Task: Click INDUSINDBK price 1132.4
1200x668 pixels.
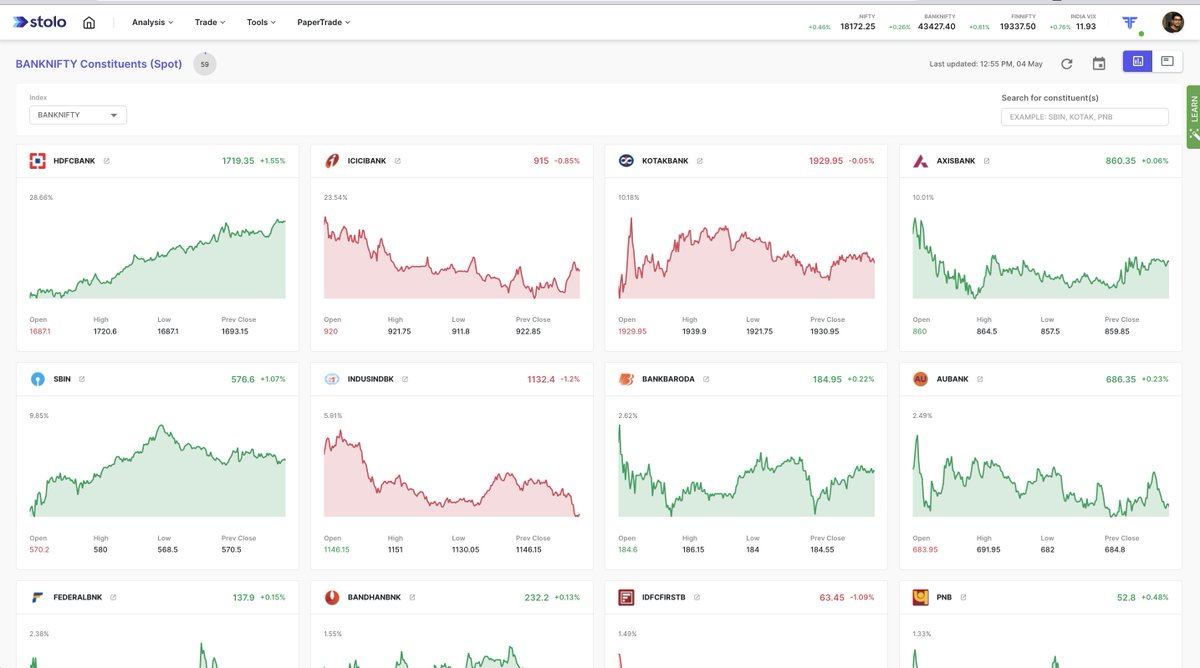Action: click(541, 379)
